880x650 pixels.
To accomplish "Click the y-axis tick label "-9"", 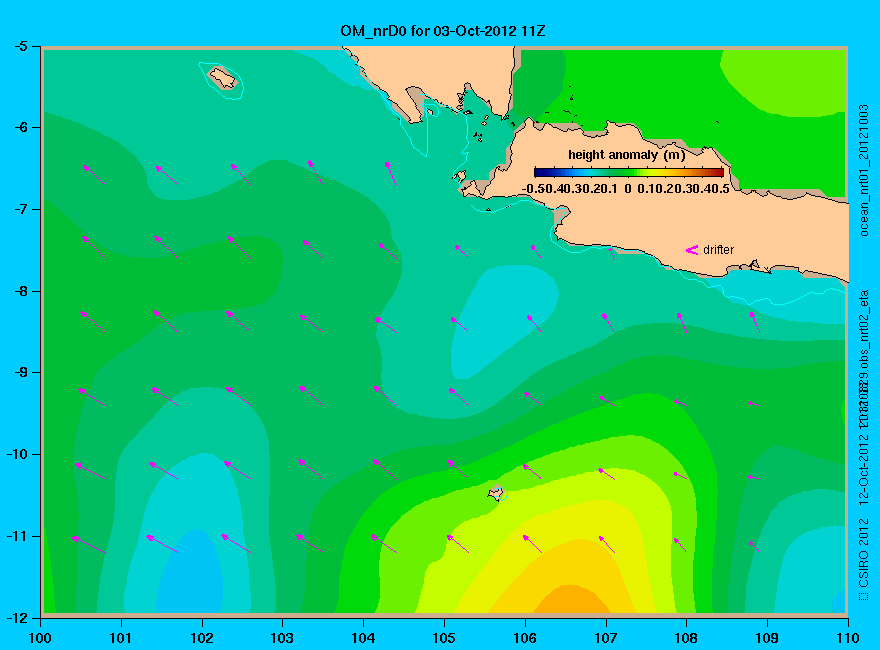I will (x=21, y=372).
